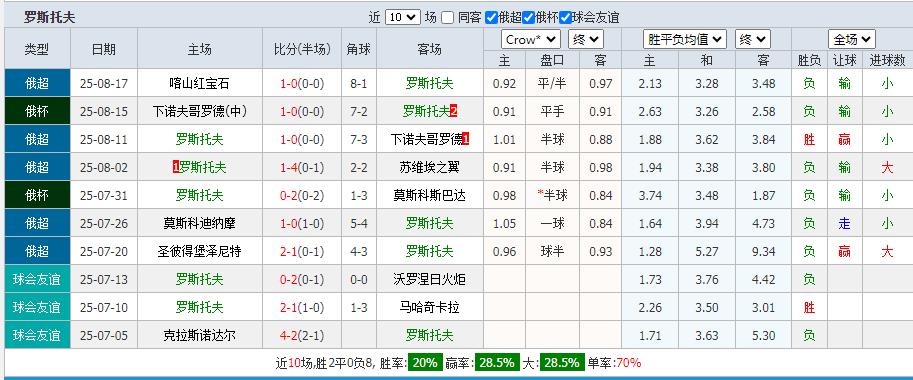Click the 28.5% 大 rate badge
The width and height of the screenshot is (913, 380).
pyautogui.click(x=562, y=363)
